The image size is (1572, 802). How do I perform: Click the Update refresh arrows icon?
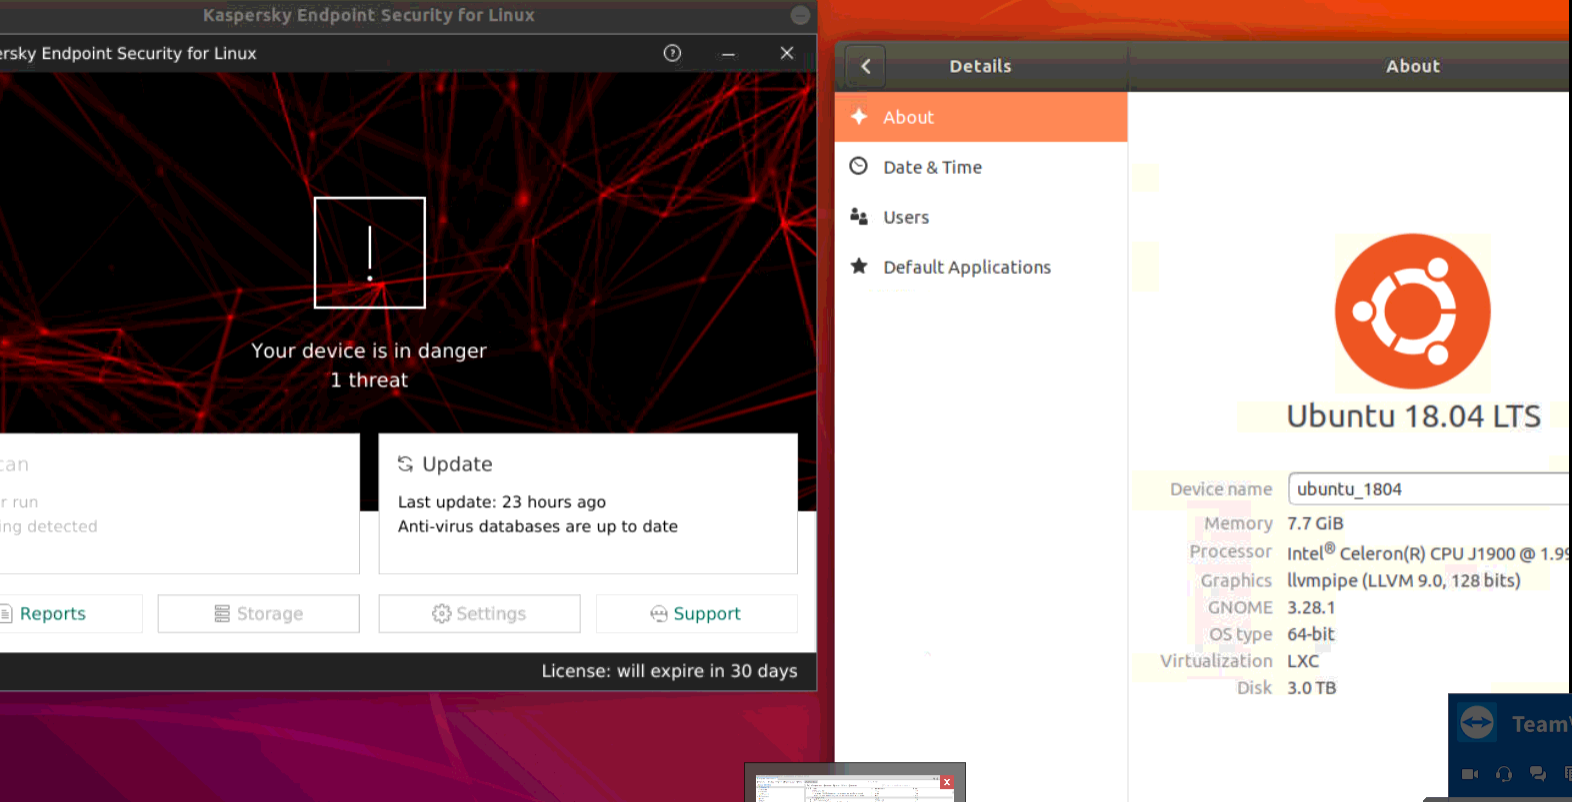pyautogui.click(x=405, y=464)
